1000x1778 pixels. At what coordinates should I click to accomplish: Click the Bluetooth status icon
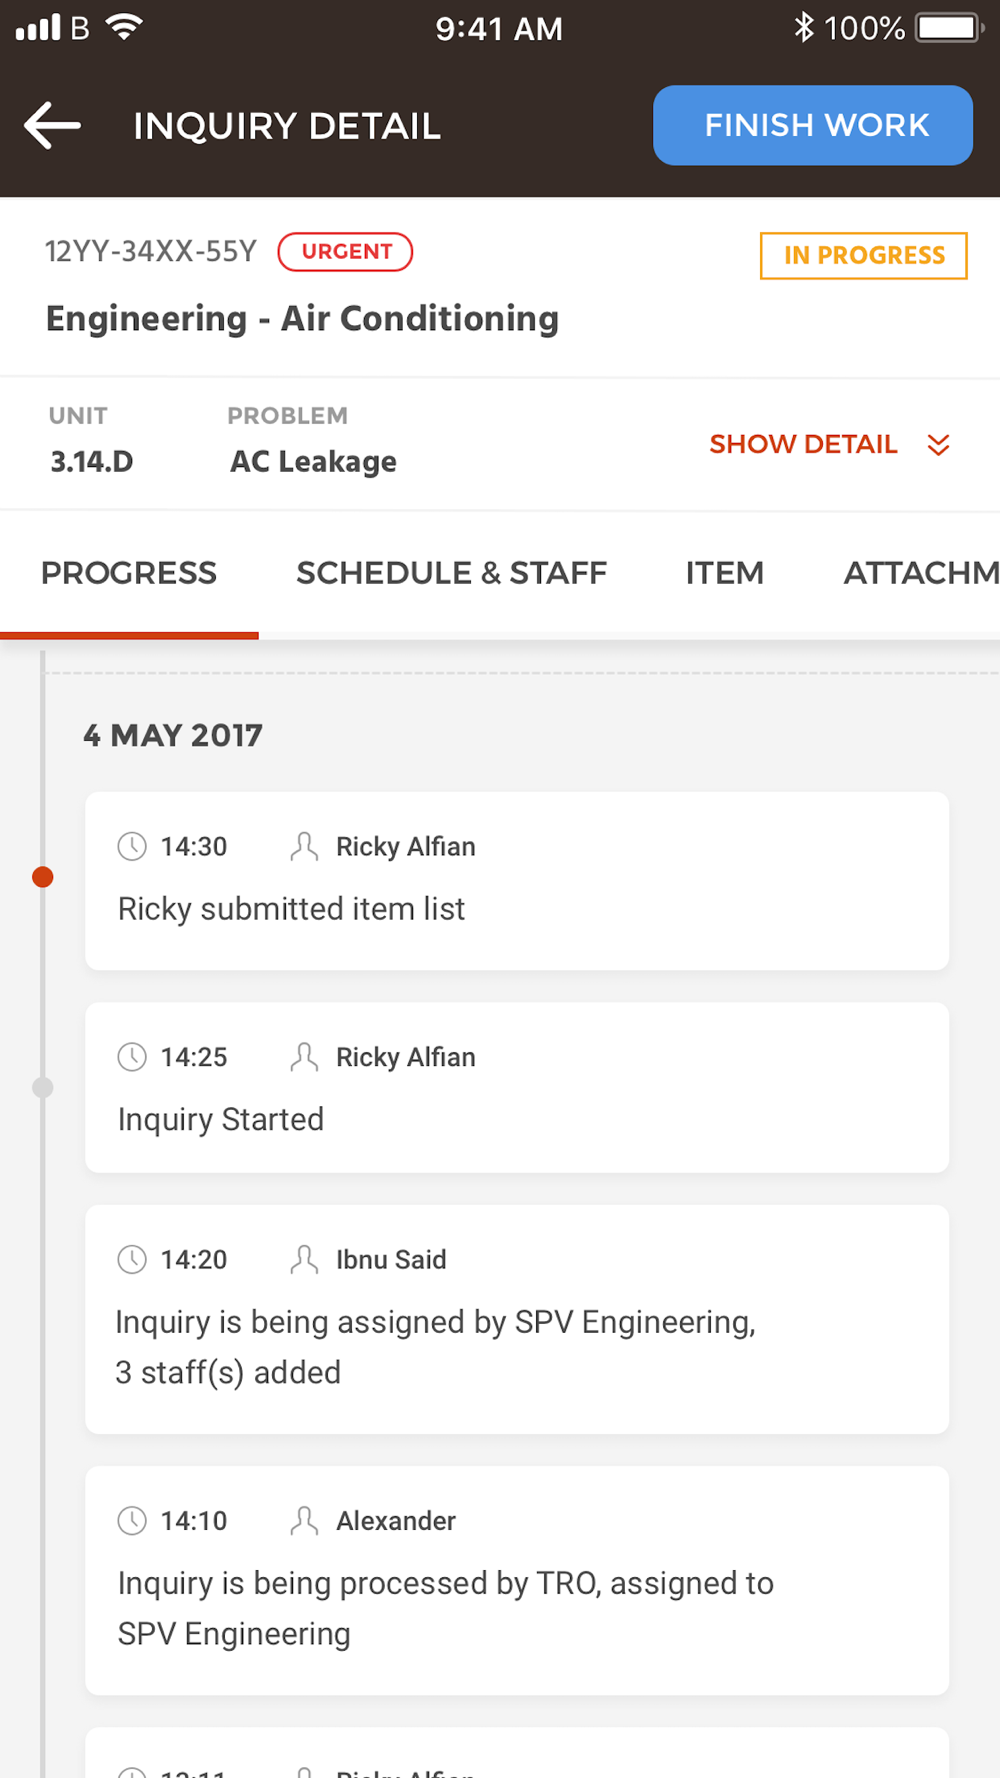pyautogui.click(x=803, y=27)
